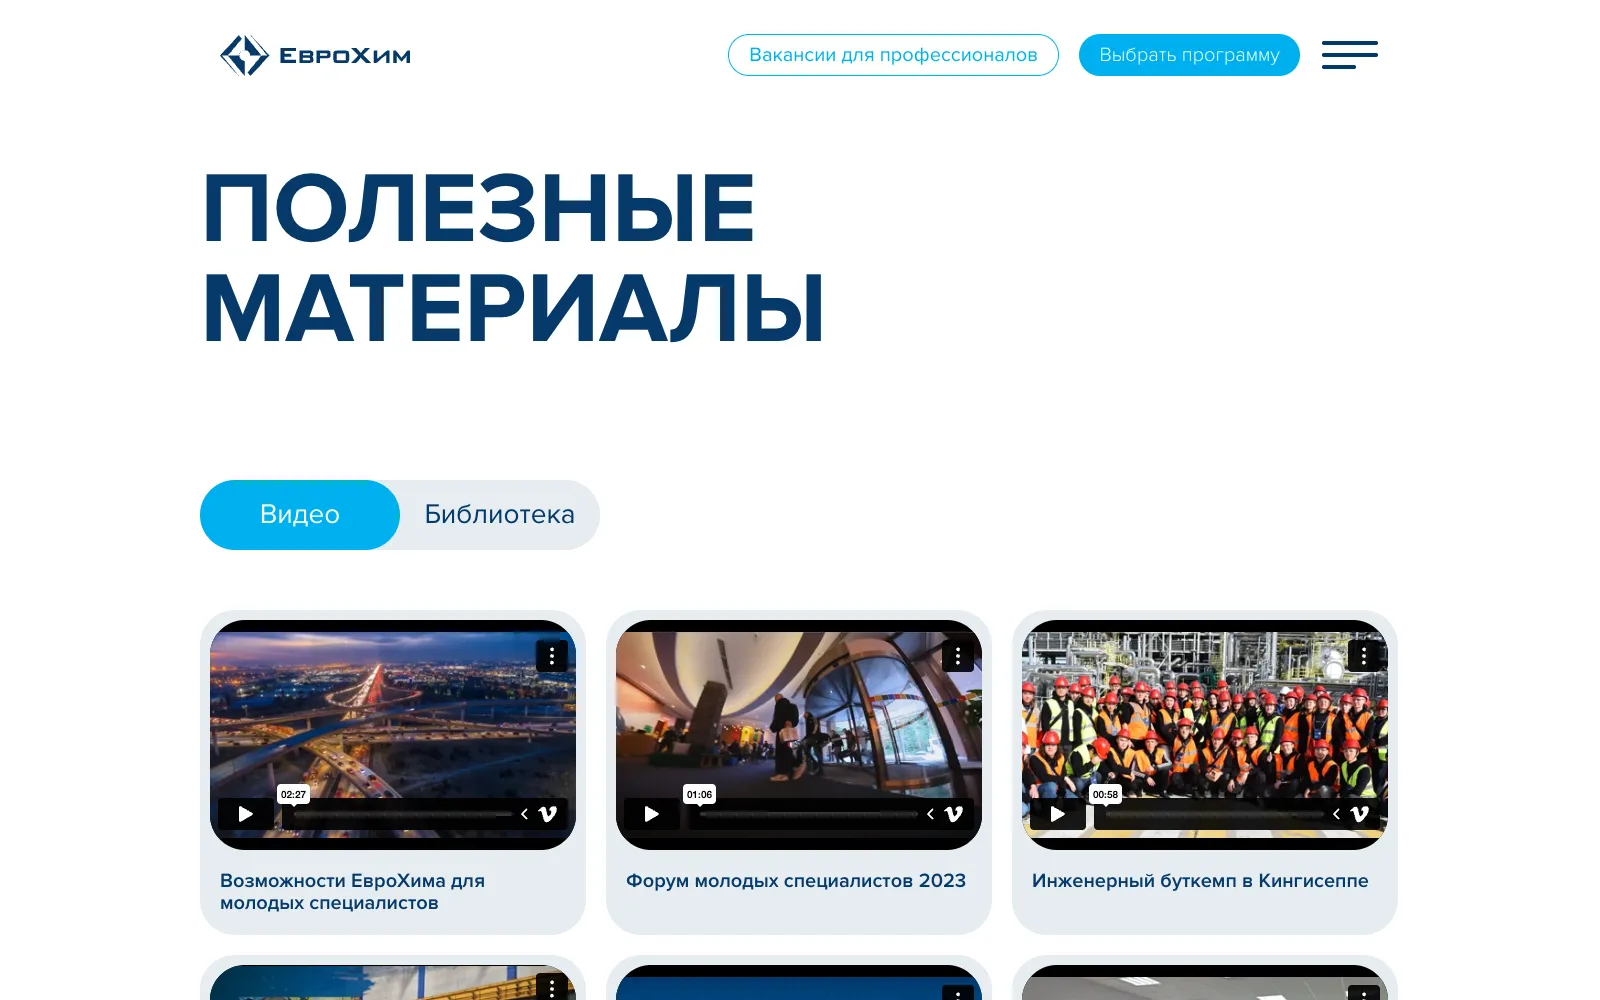1600x1000 pixels.
Task: Open the hamburger navigation menu
Action: 1349,55
